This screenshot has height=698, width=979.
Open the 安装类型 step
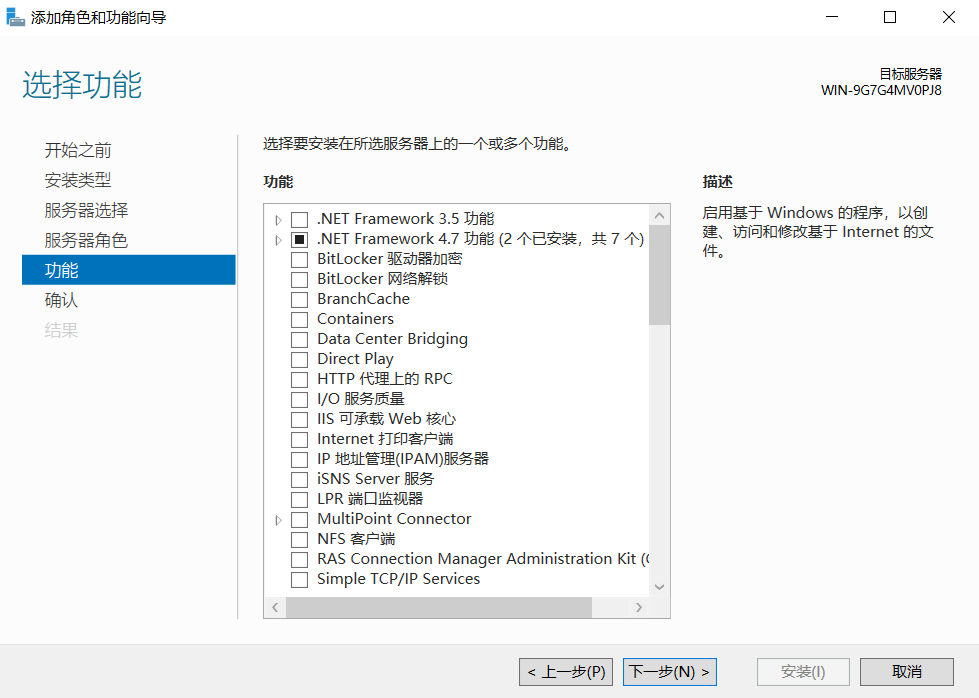coord(78,180)
